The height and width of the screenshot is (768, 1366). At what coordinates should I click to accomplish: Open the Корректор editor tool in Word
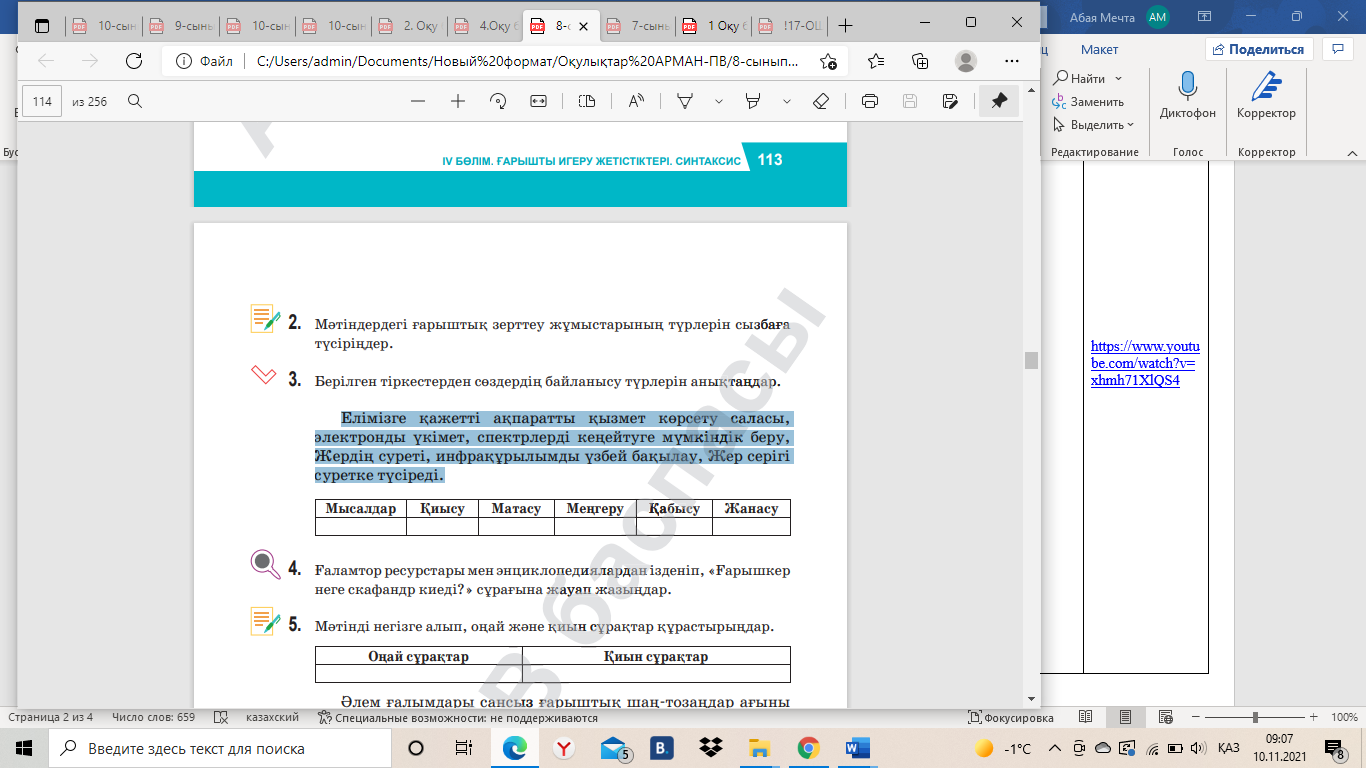[x=1266, y=90]
